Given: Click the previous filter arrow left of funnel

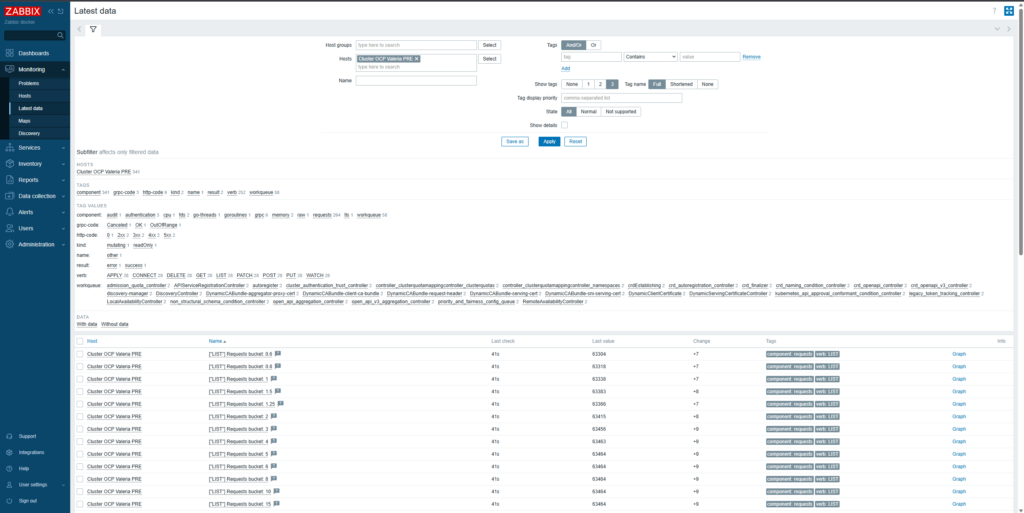Looking at the screenshot, I should coord(79,29).
